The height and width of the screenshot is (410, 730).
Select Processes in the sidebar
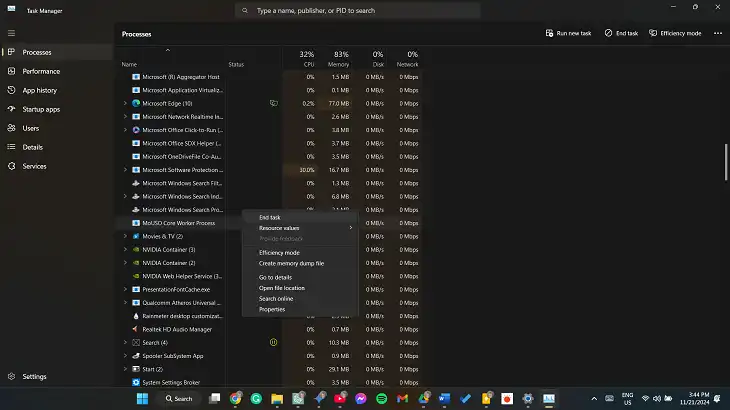pyautogui.click(x=57, y=52)
